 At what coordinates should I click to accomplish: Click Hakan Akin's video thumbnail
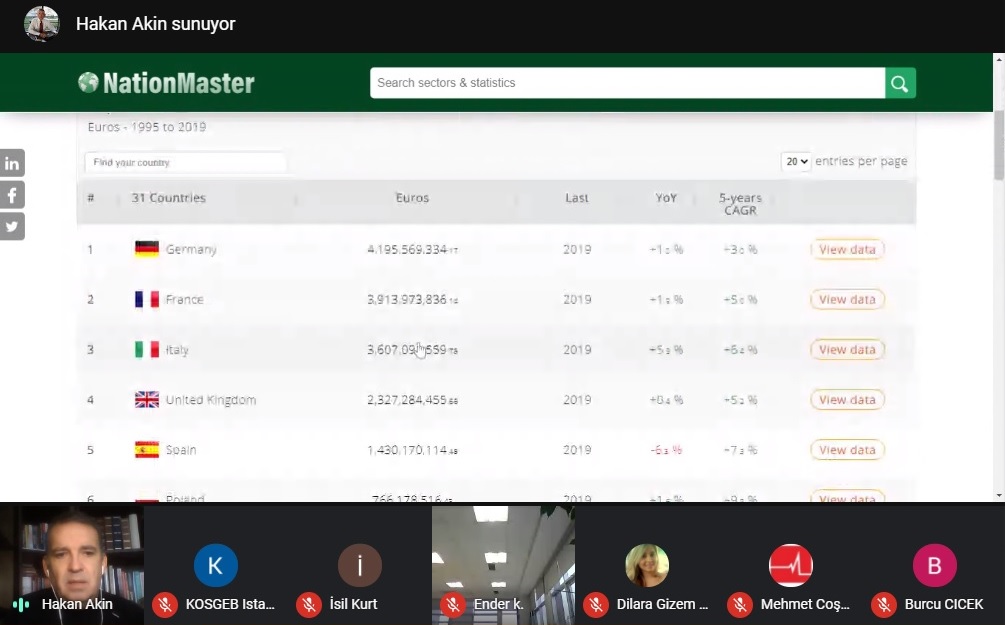click(72, 564)
